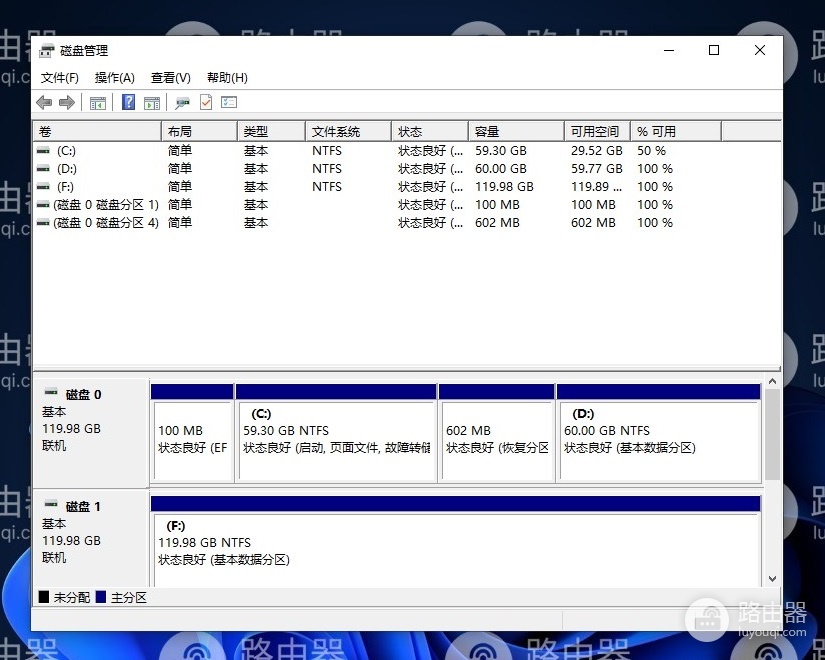Open the 文件(F) menu
Viewport: 825px width, 660px height.
coord(60,78)
